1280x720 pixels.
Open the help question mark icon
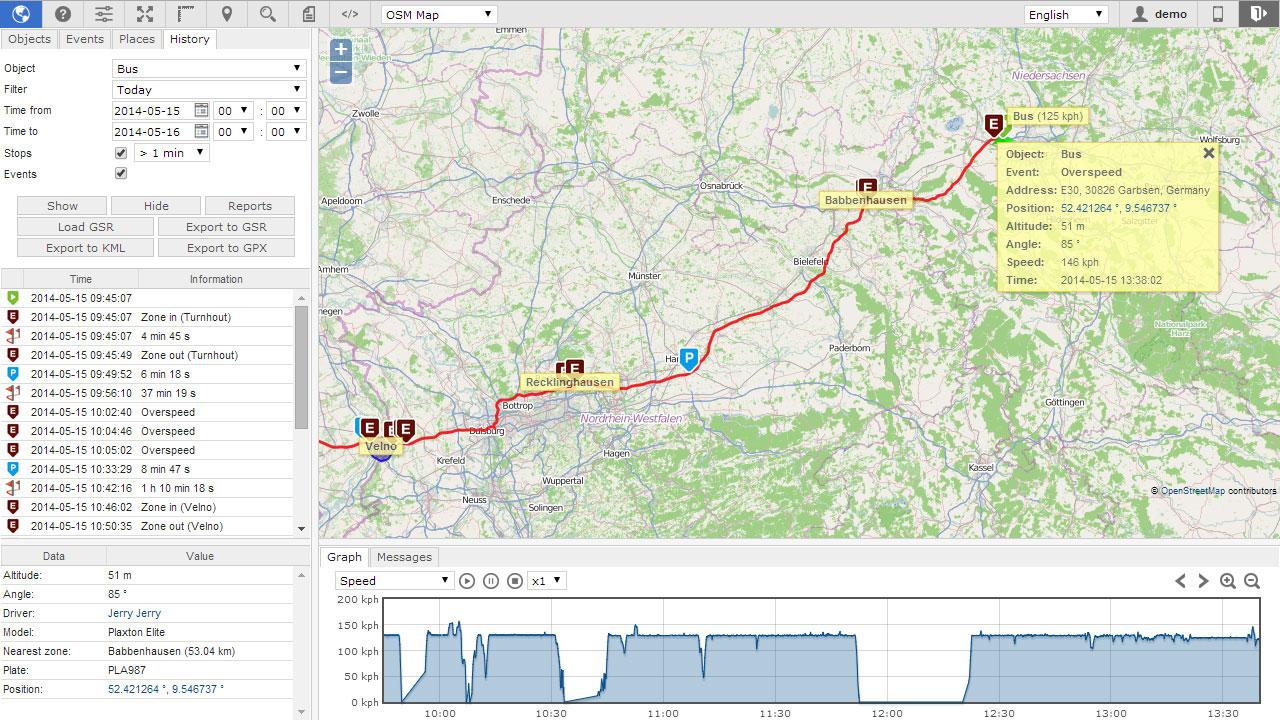pos(63,14)
